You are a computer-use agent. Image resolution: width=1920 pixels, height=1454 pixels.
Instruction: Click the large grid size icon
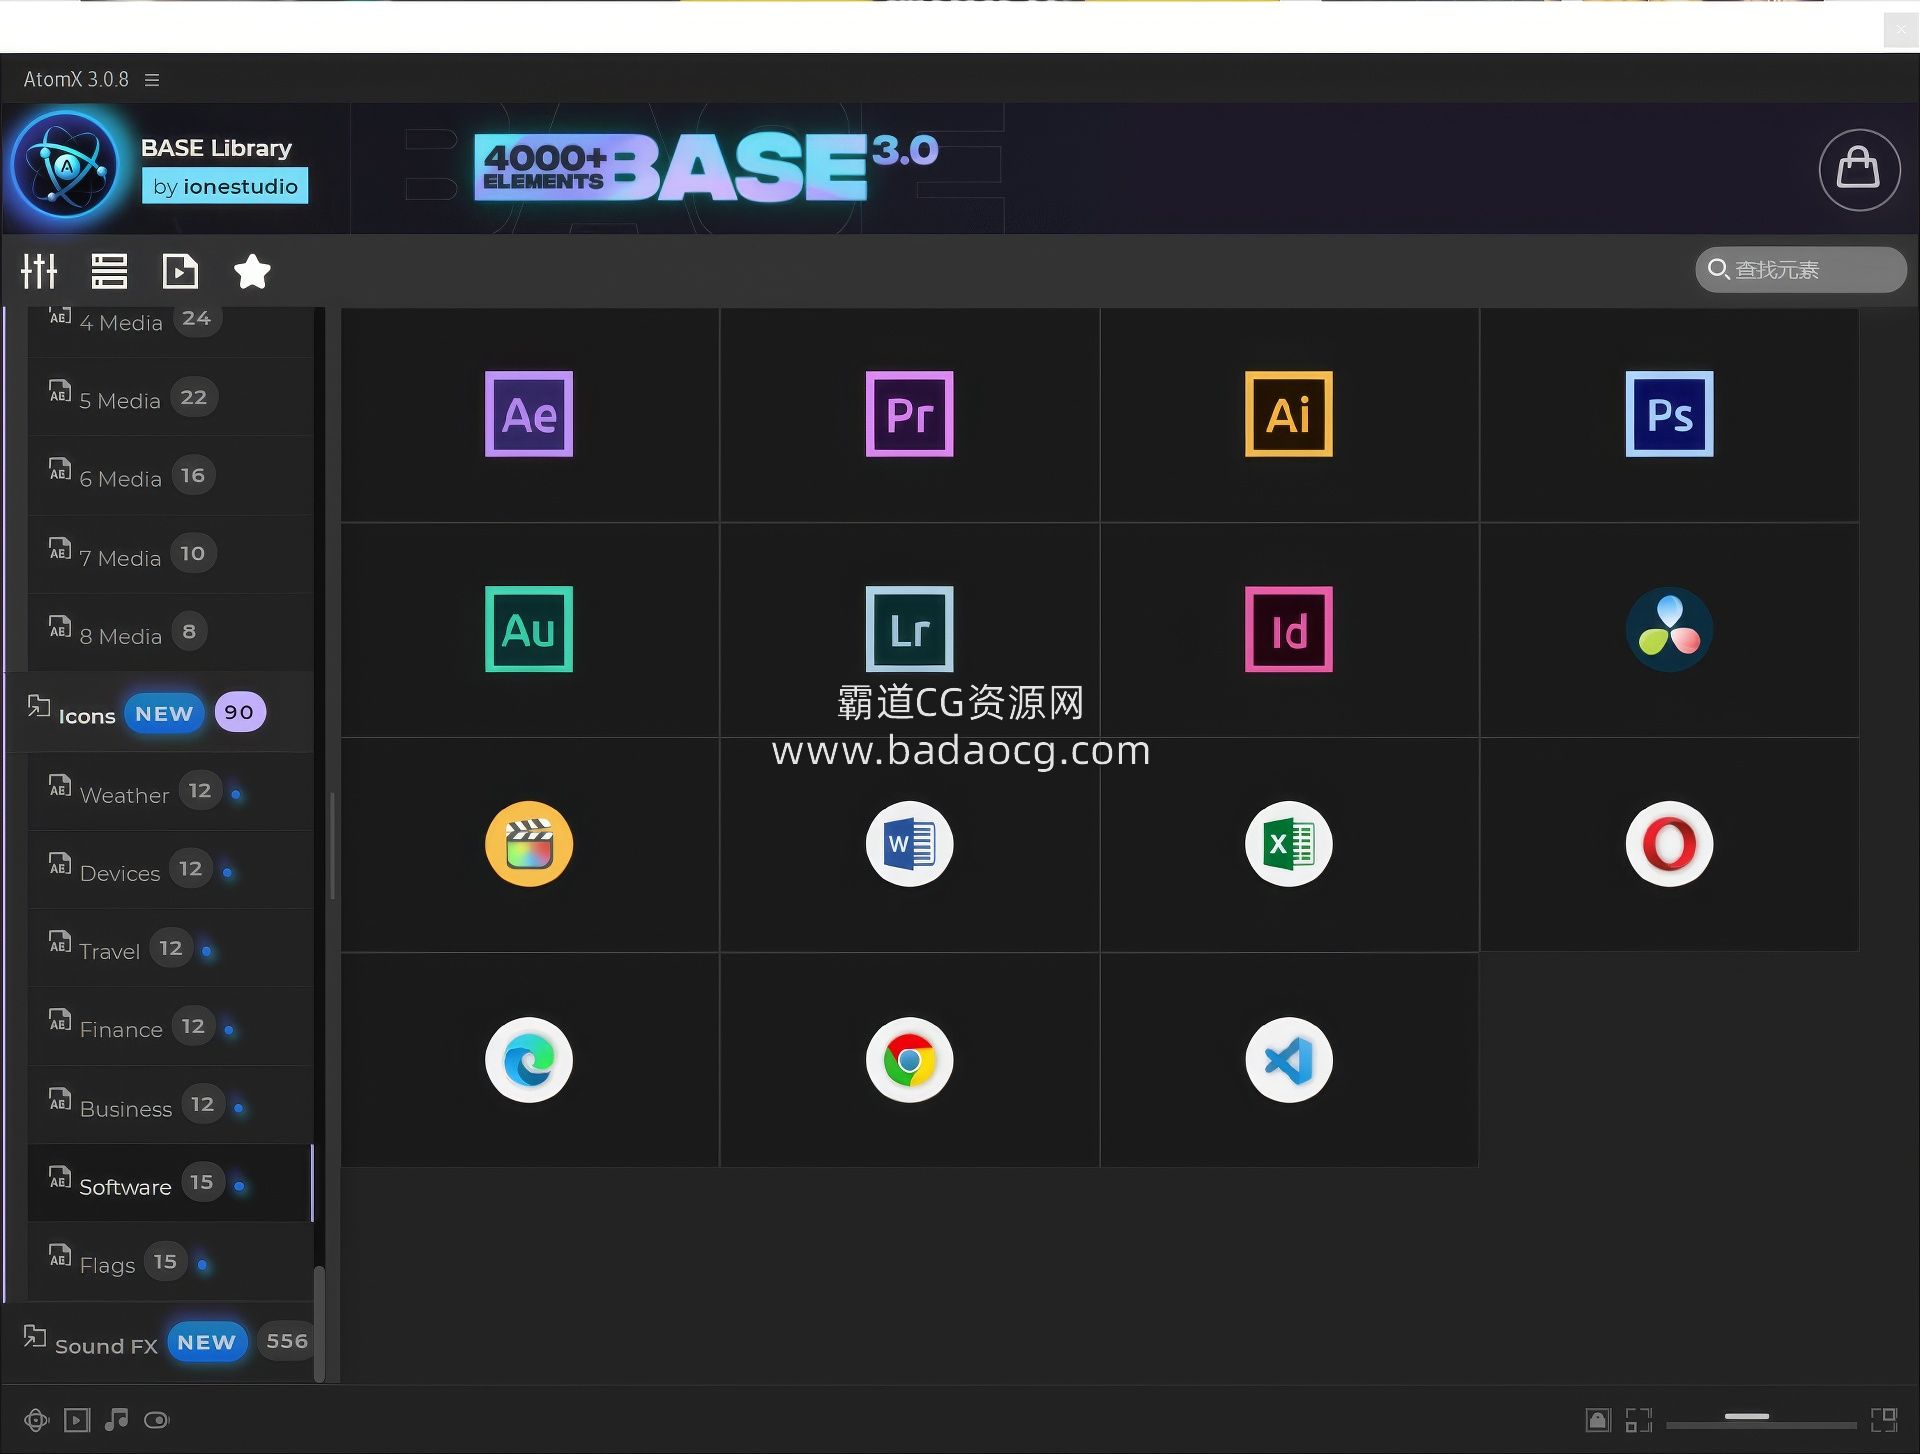1884,1420
